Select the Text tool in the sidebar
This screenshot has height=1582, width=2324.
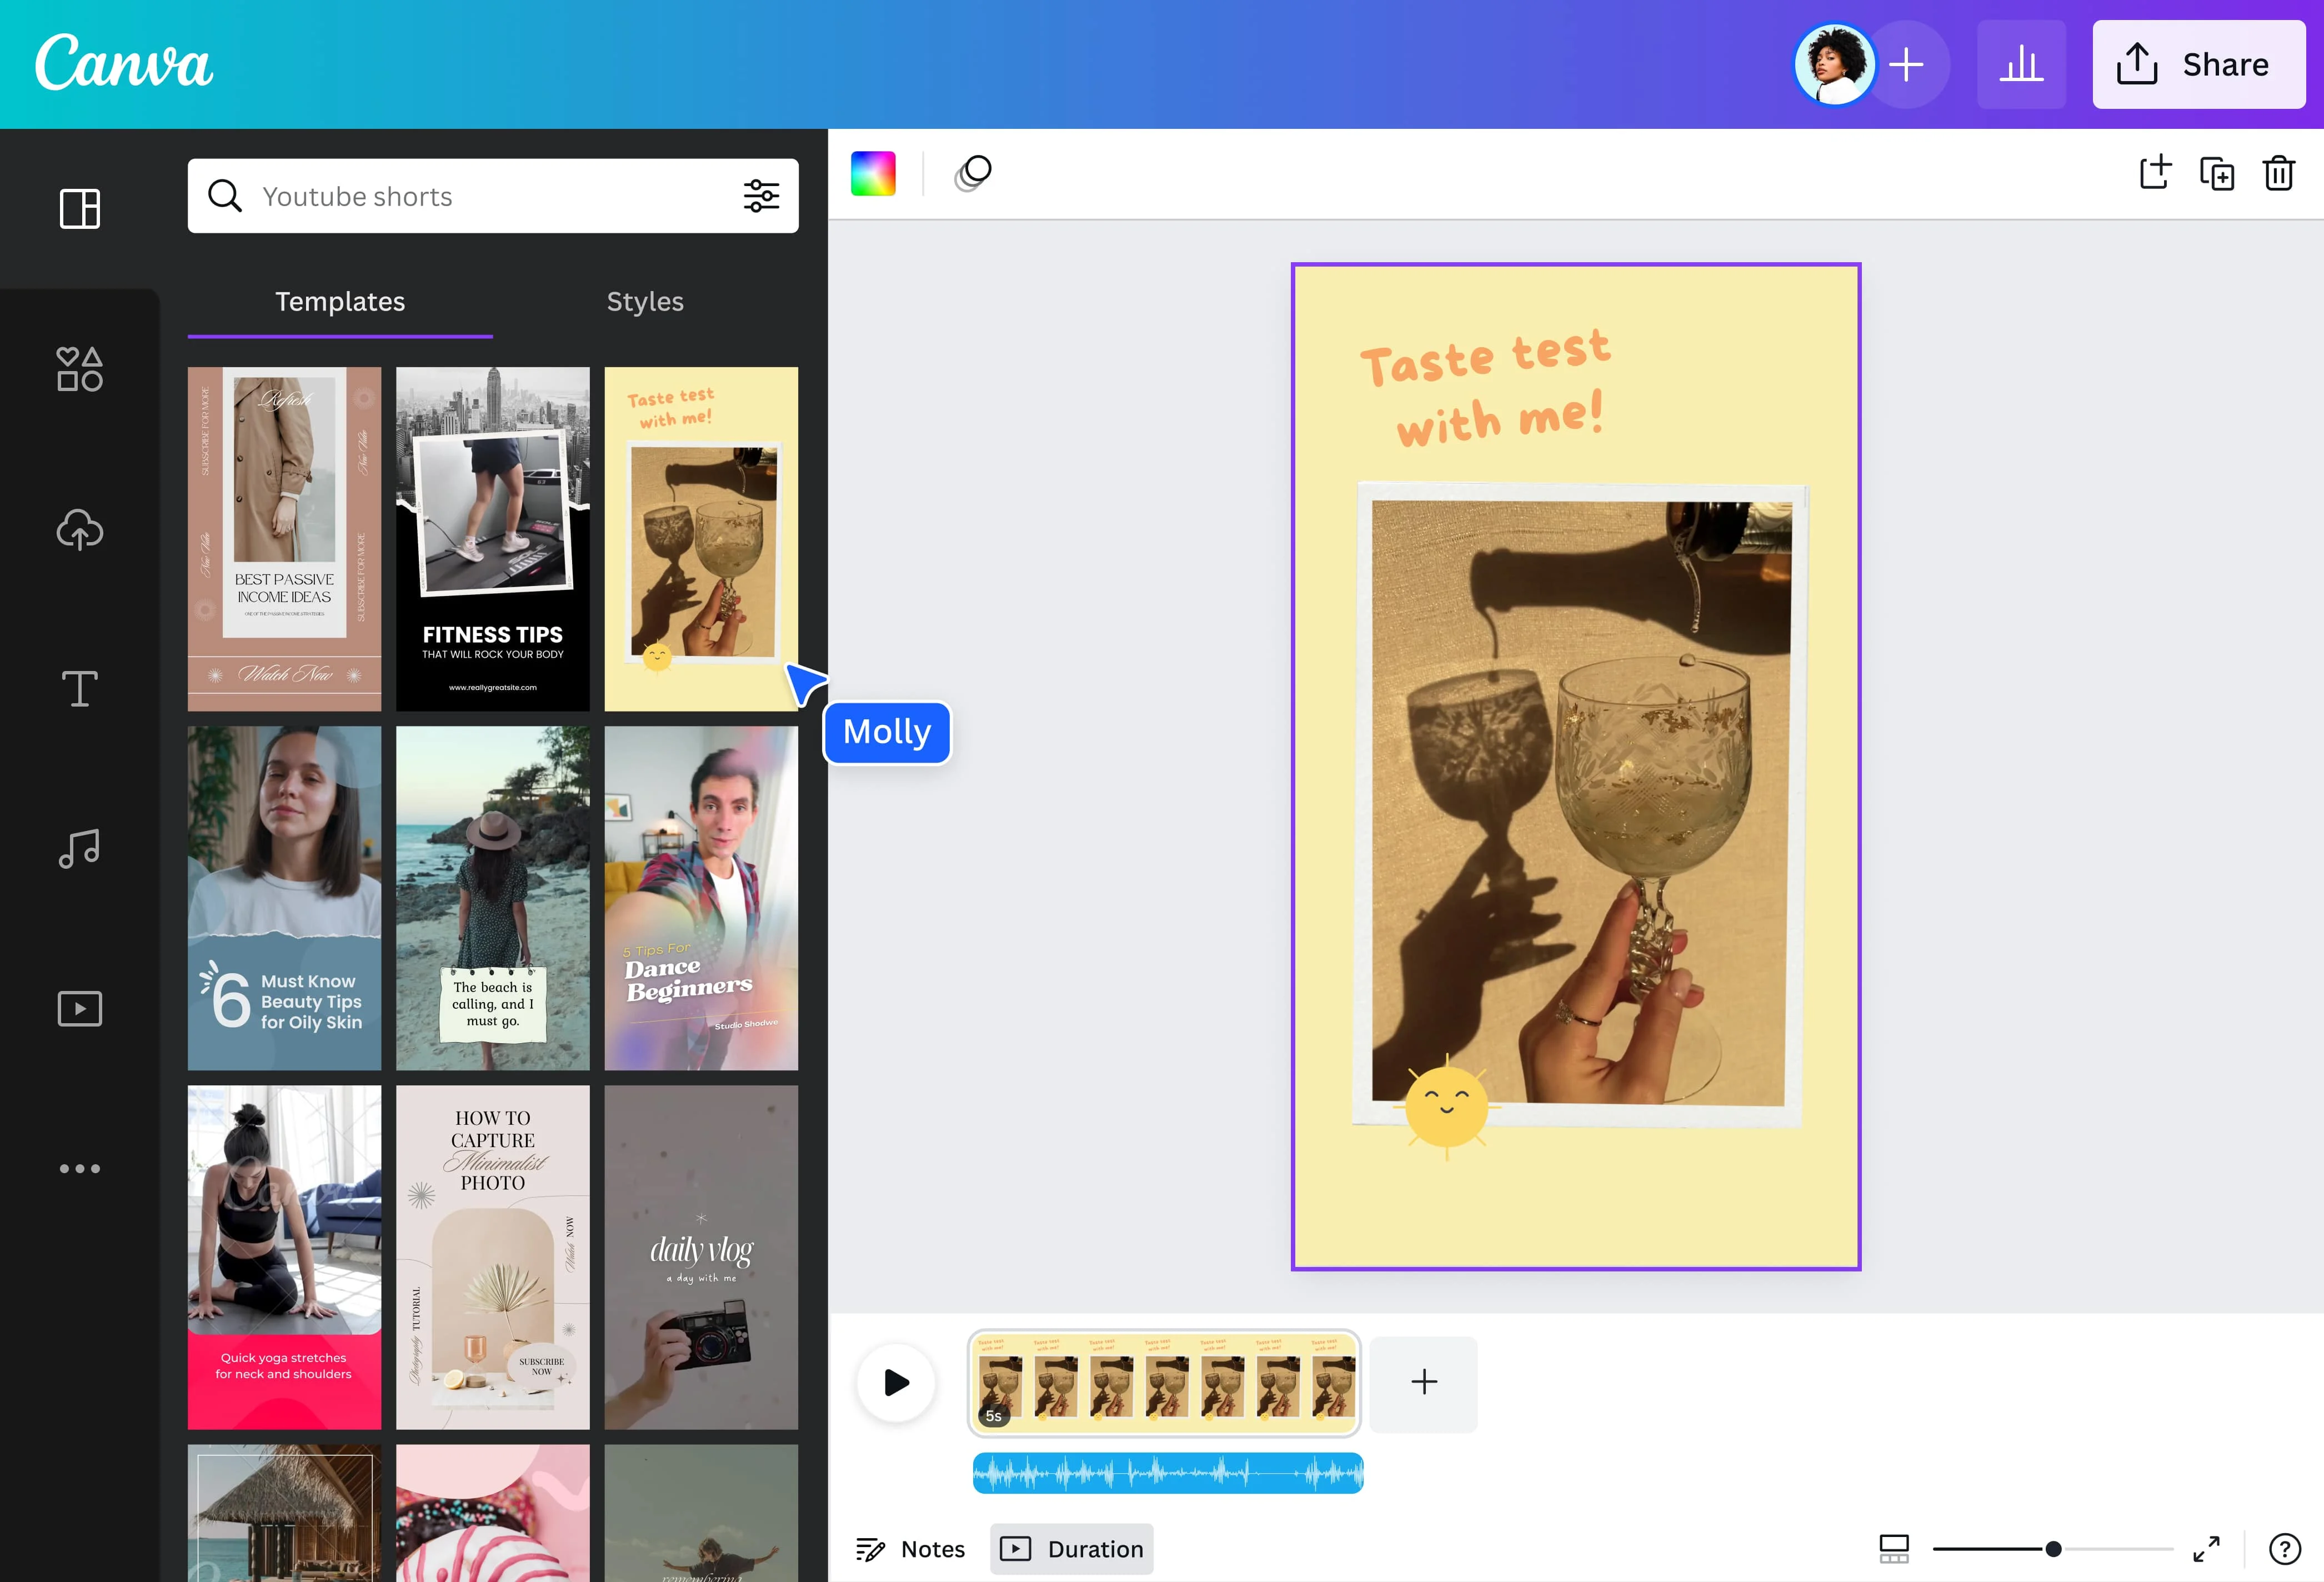(x=79, y=688)
